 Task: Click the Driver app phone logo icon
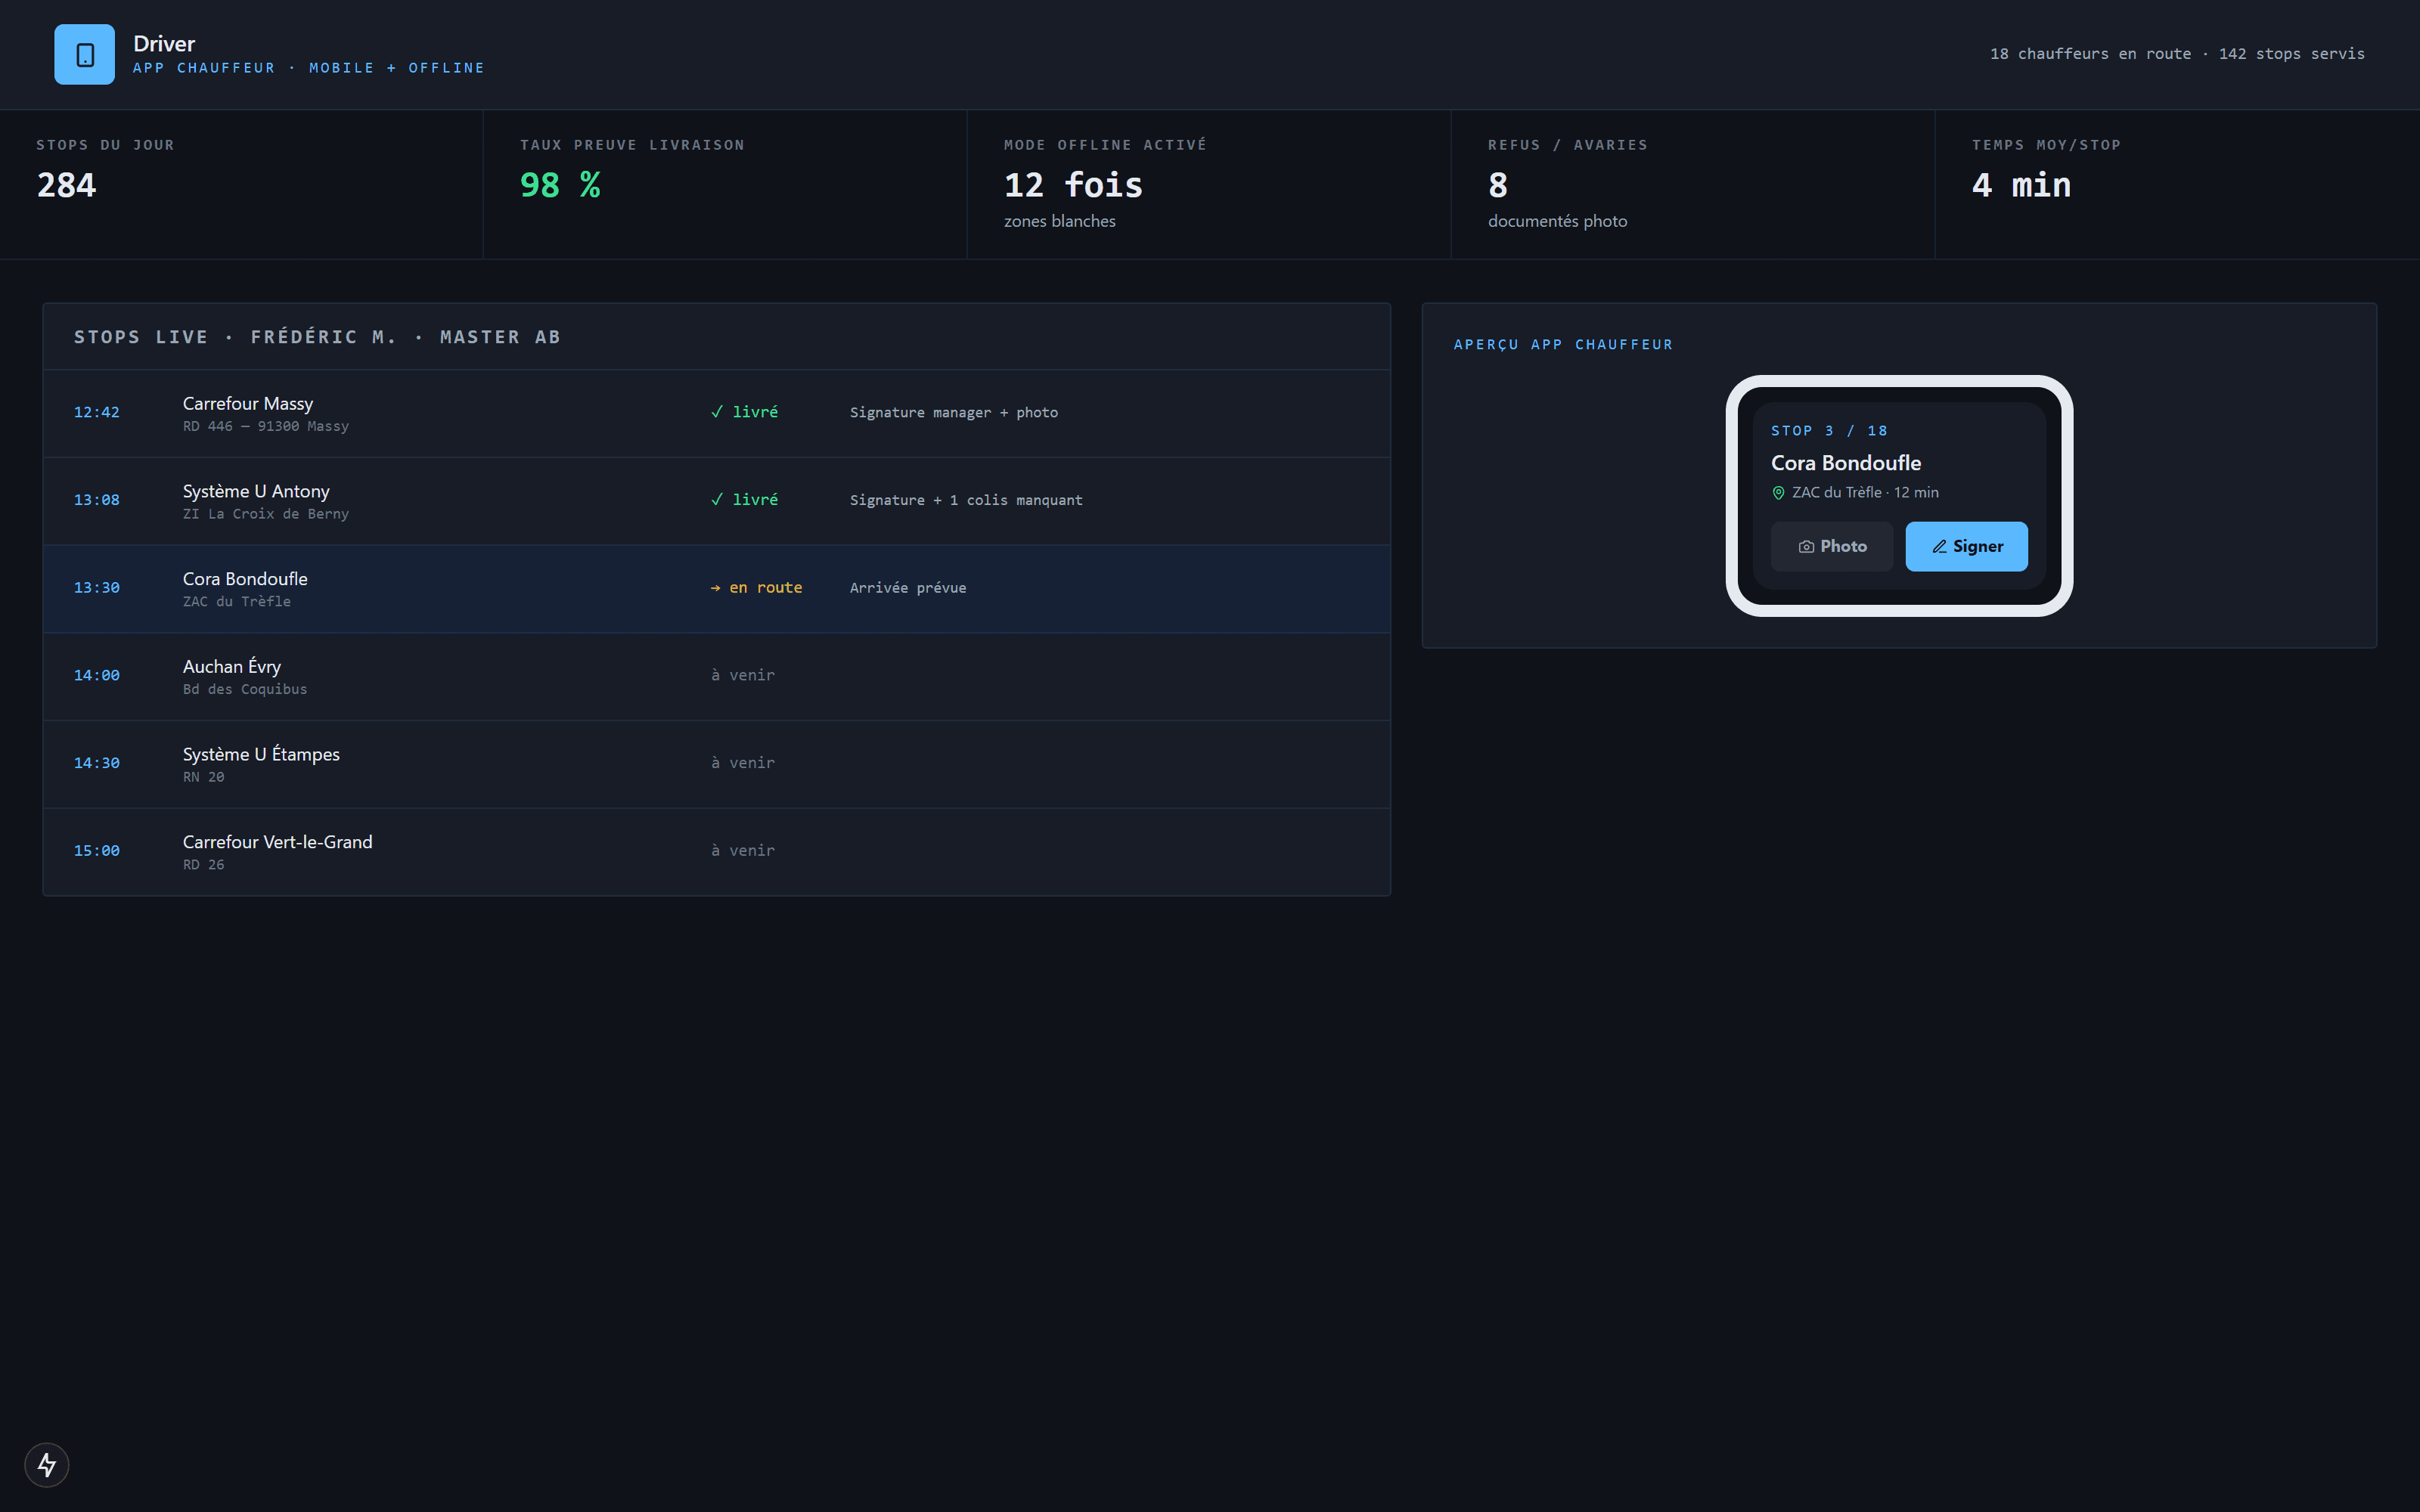tap(85, 55)
